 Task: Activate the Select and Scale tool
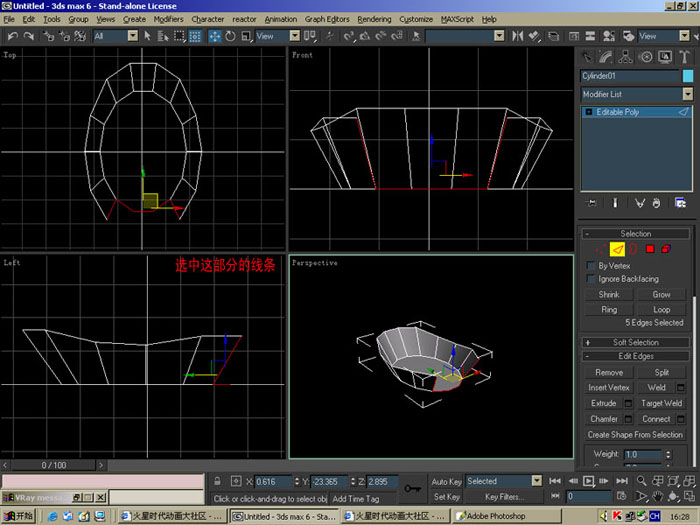coord(246,36)
